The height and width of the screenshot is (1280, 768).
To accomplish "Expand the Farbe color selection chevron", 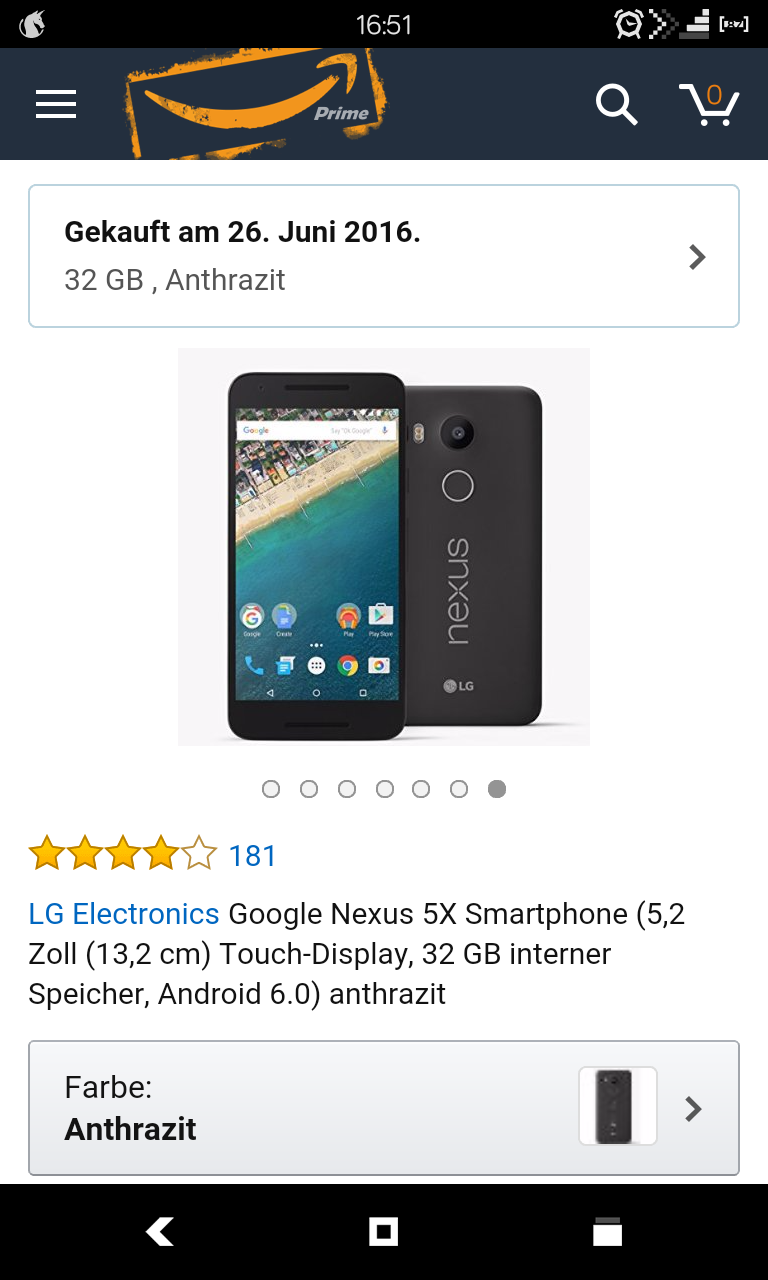I will pyautogui.click(x=693, y=1108).
